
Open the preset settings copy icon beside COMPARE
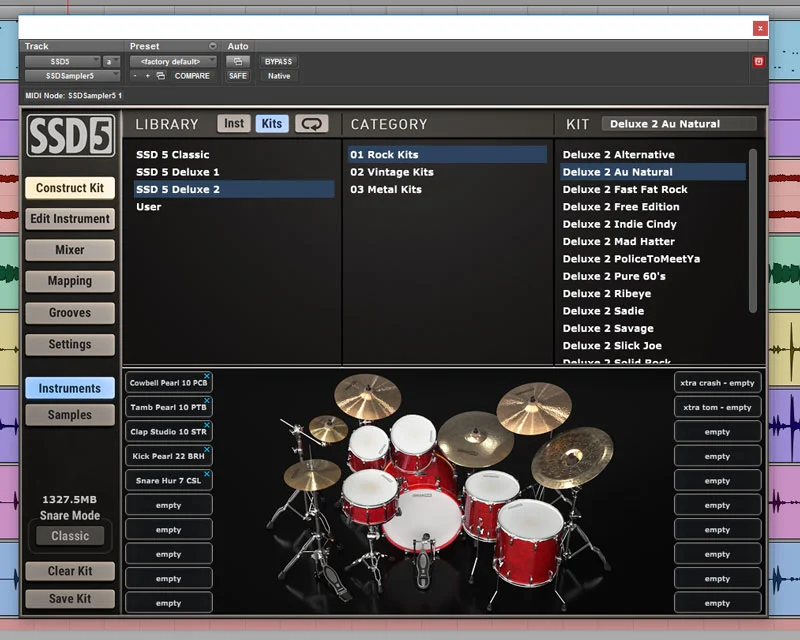tap(161, 76)
